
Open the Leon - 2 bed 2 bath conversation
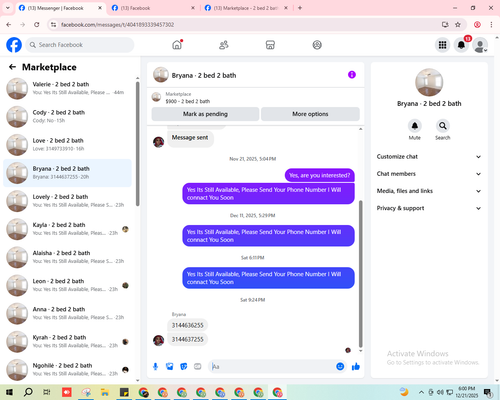pyautogui.click(x=67, y=285)
